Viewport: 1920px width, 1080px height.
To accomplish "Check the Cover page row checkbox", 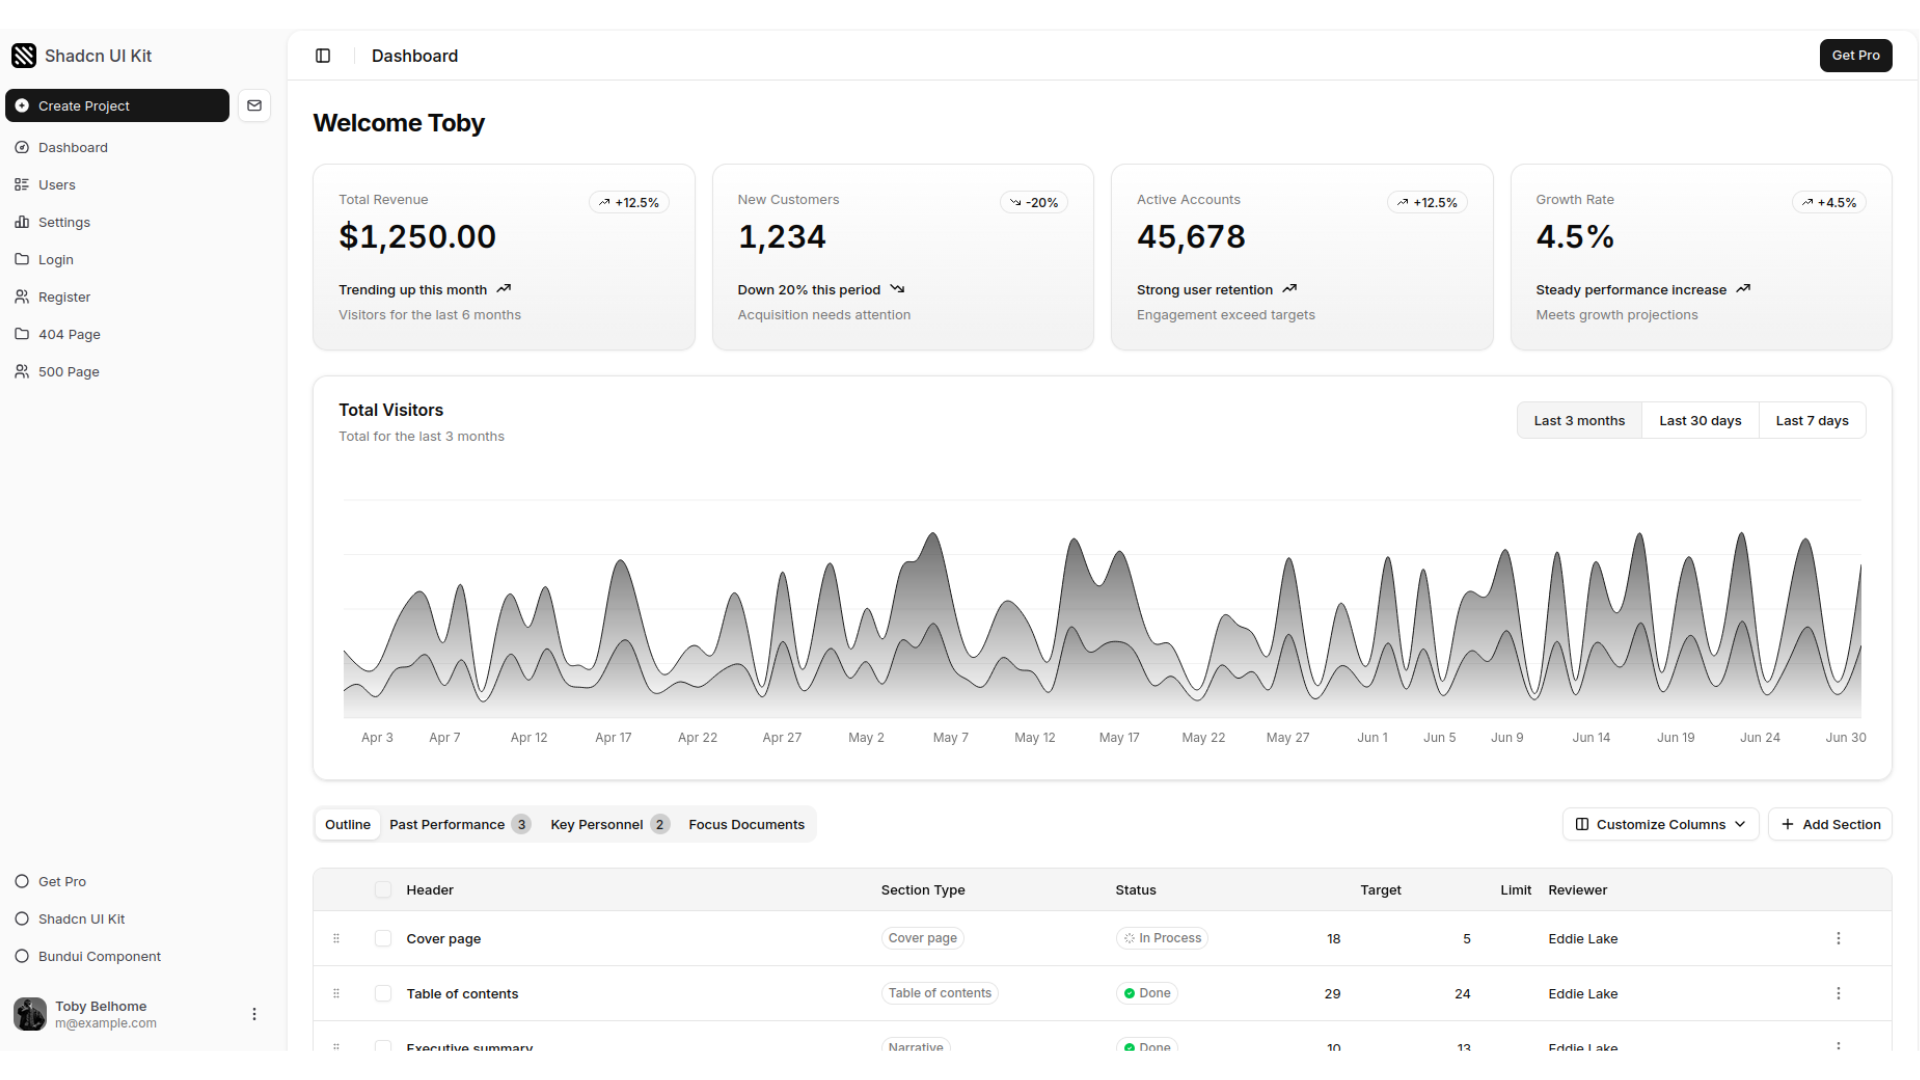I will [x=383, y=938].
